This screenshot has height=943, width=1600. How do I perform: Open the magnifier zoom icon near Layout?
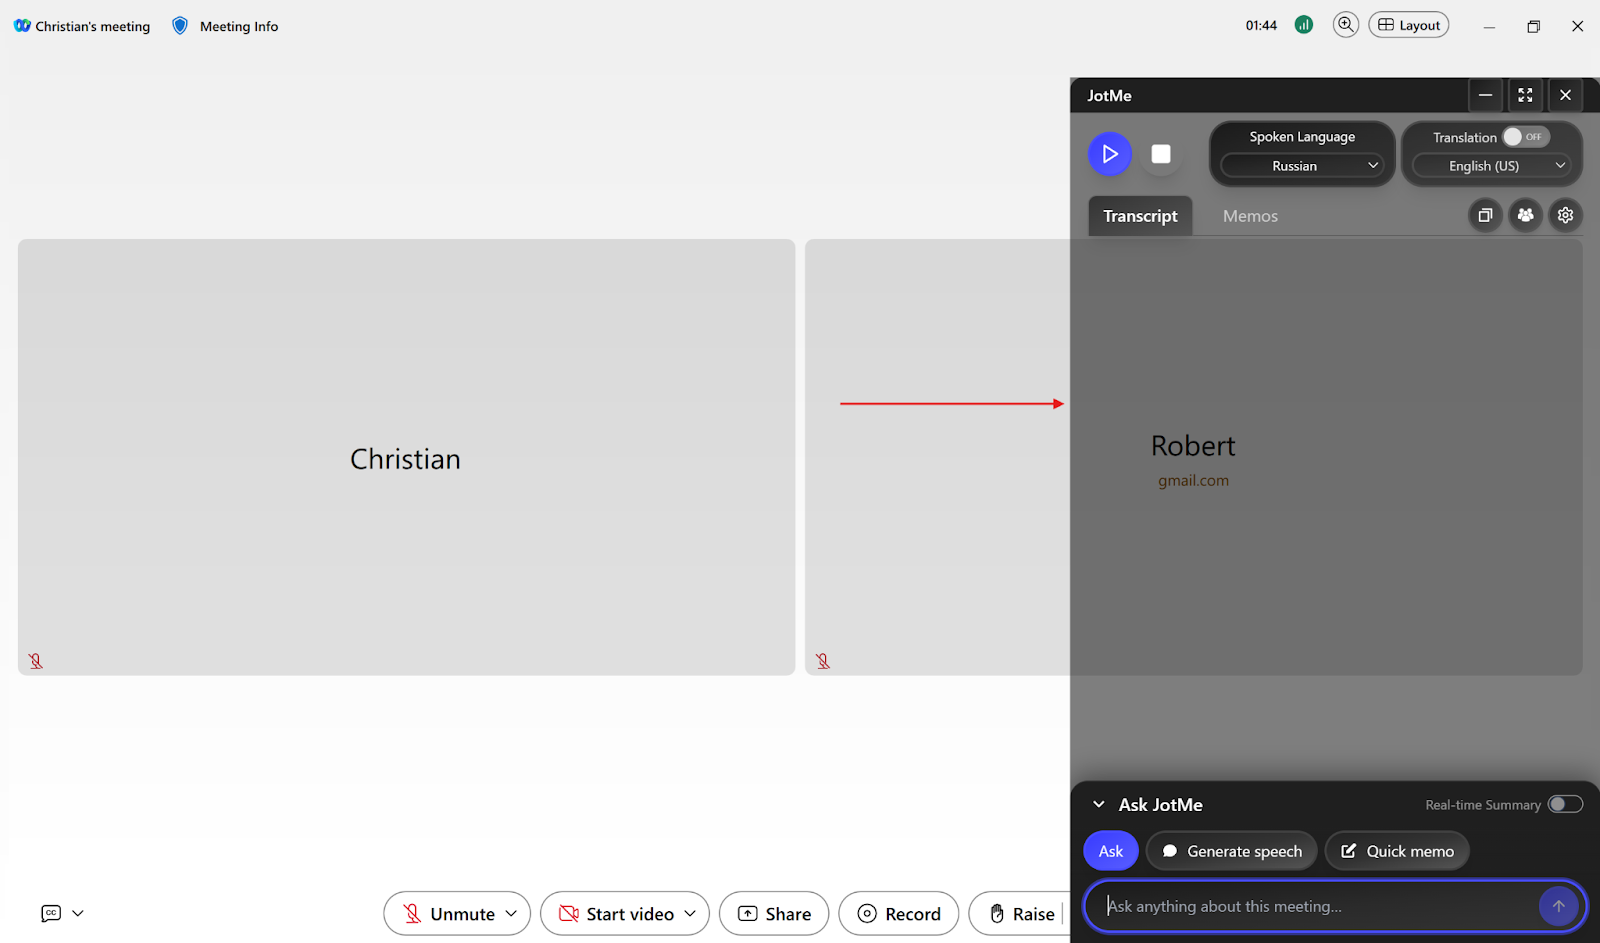point(1345,24)
